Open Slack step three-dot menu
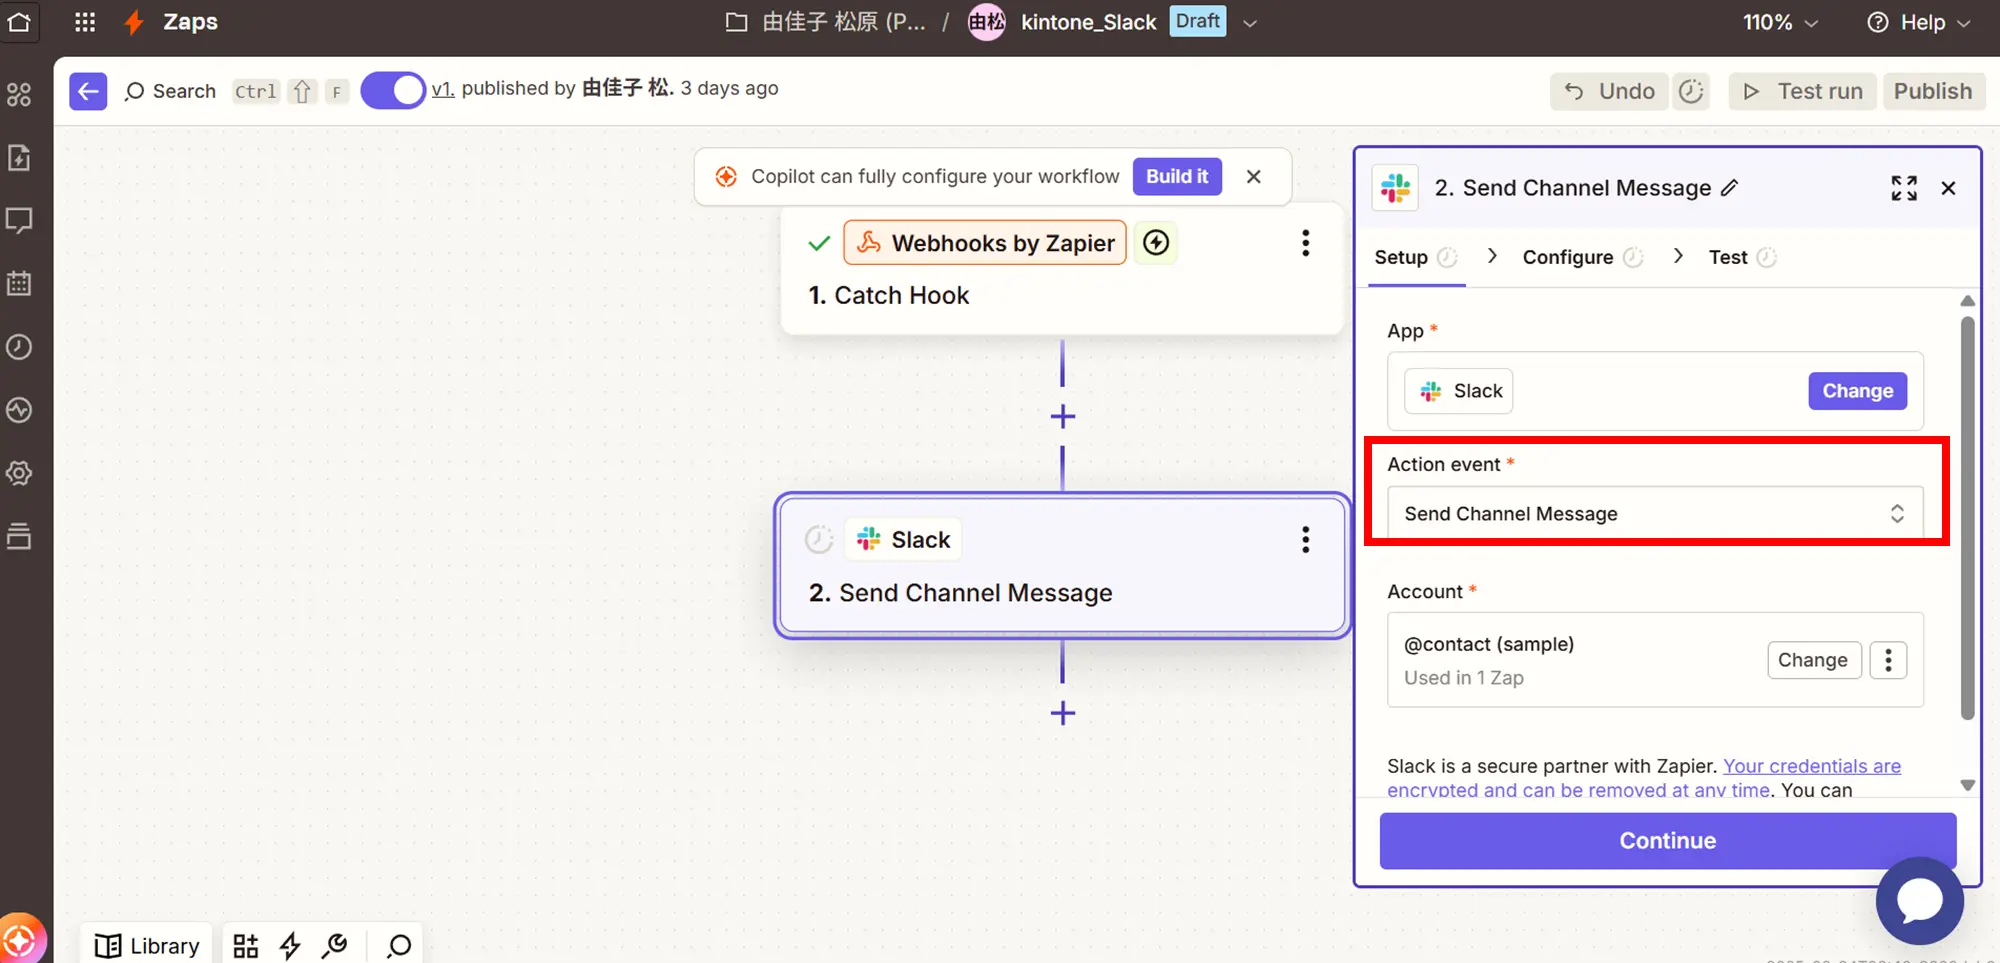 (1305, 540)
